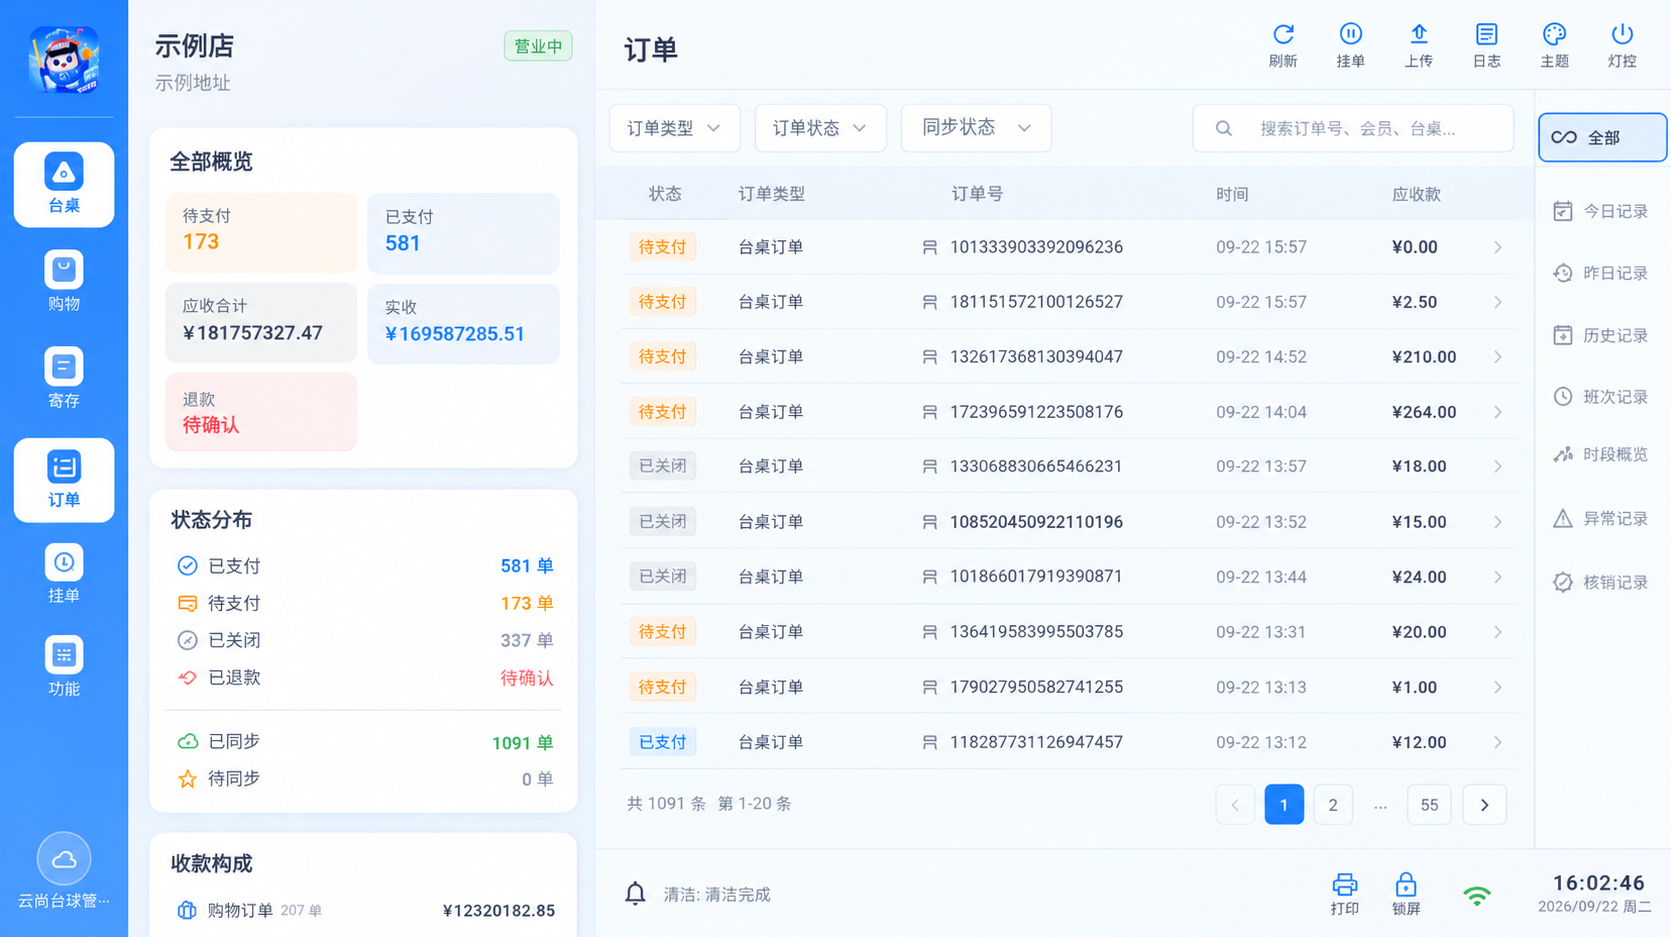Click the 退款 待确认 card
Image resolution: width=1671 pixels, height=937 pixels.
261,411
